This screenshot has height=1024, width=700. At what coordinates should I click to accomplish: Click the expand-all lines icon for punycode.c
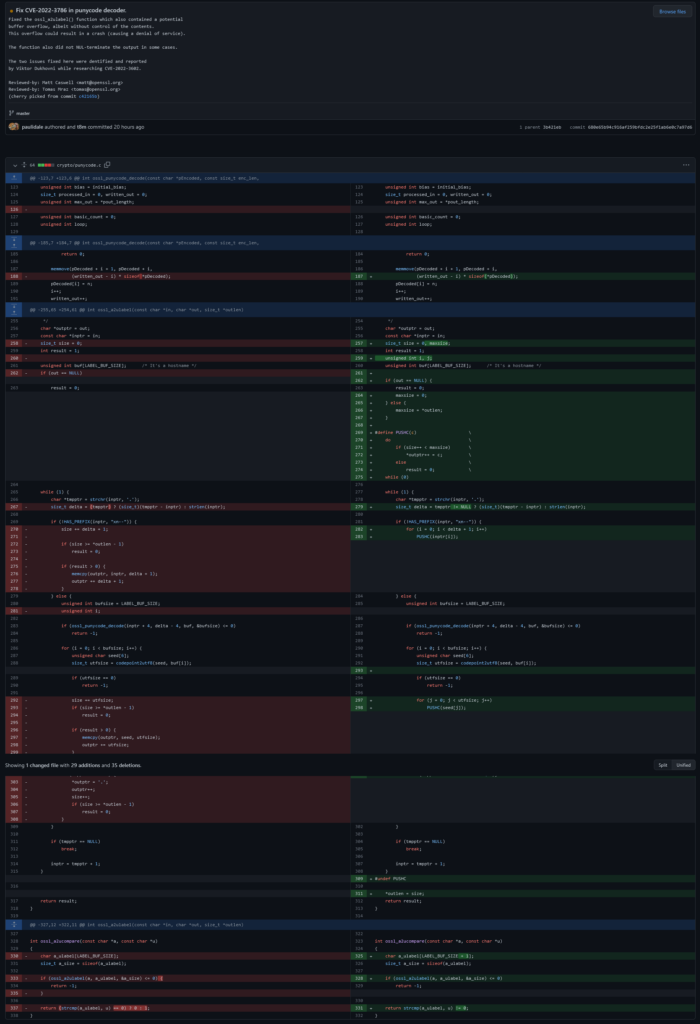[24, 165]
